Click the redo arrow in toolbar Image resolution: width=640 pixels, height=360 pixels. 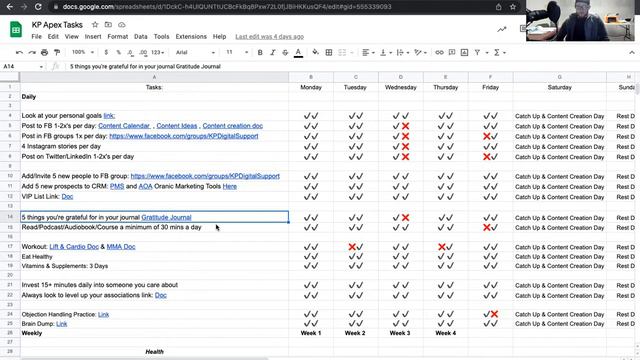click(x=32, y=53)
